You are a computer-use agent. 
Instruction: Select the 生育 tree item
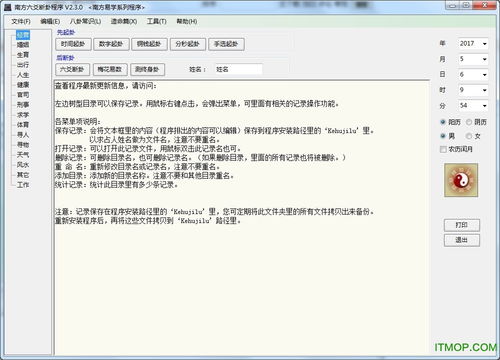(x=23, y=55)
